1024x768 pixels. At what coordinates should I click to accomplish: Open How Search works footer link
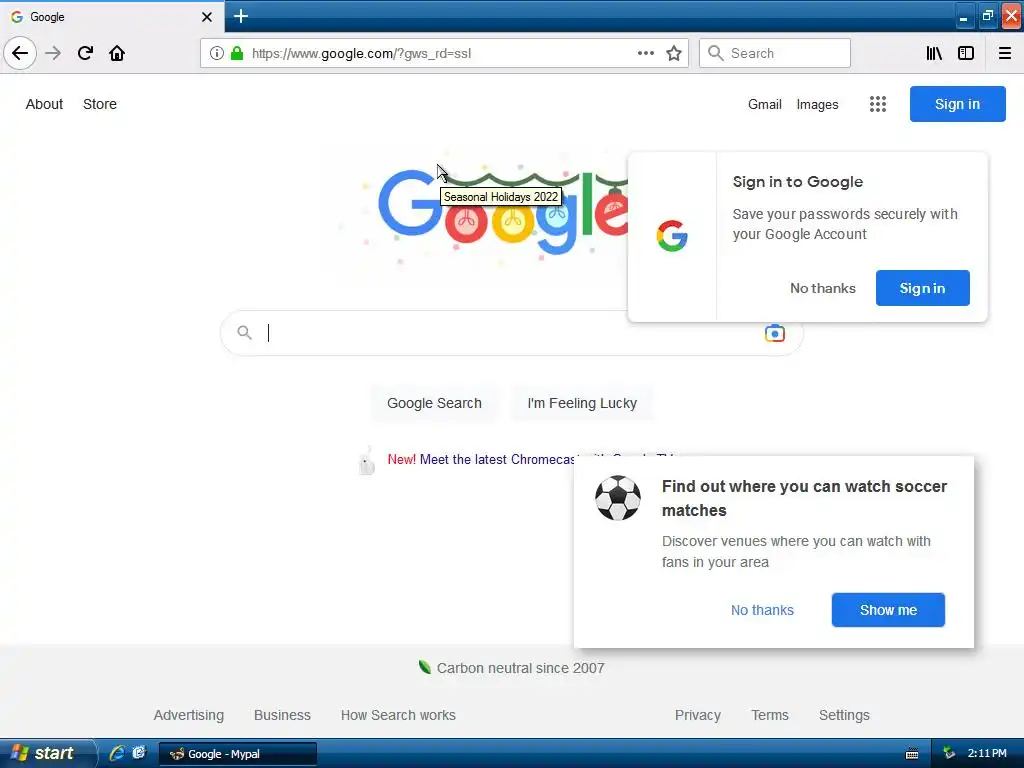coord(398,715)
